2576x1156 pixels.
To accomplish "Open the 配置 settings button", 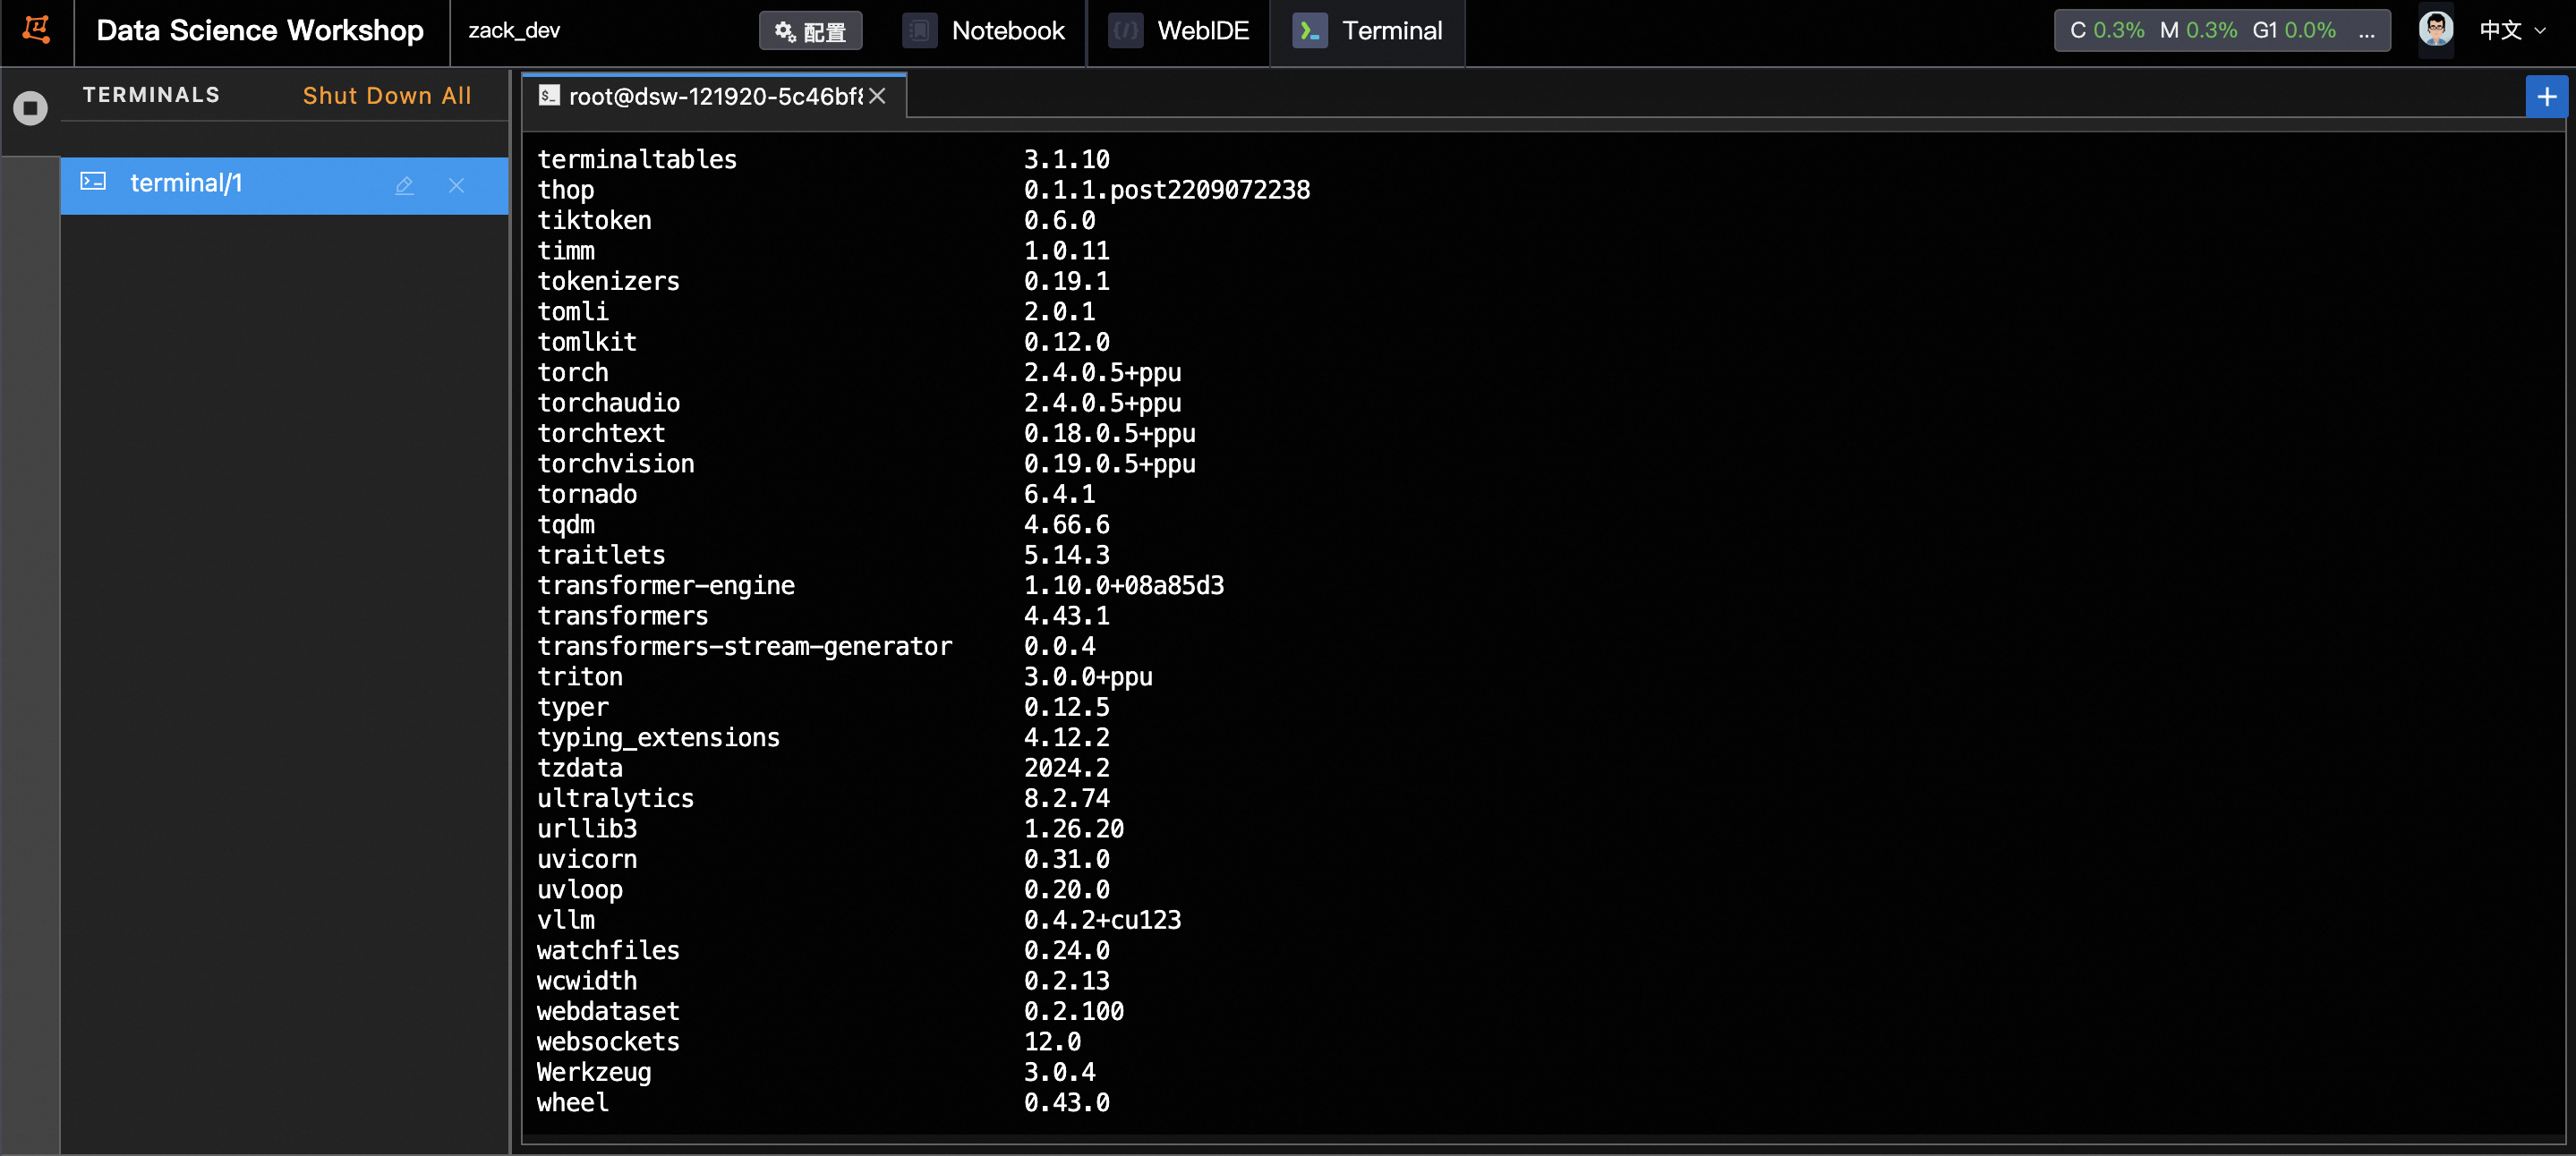I will [810, 31].
